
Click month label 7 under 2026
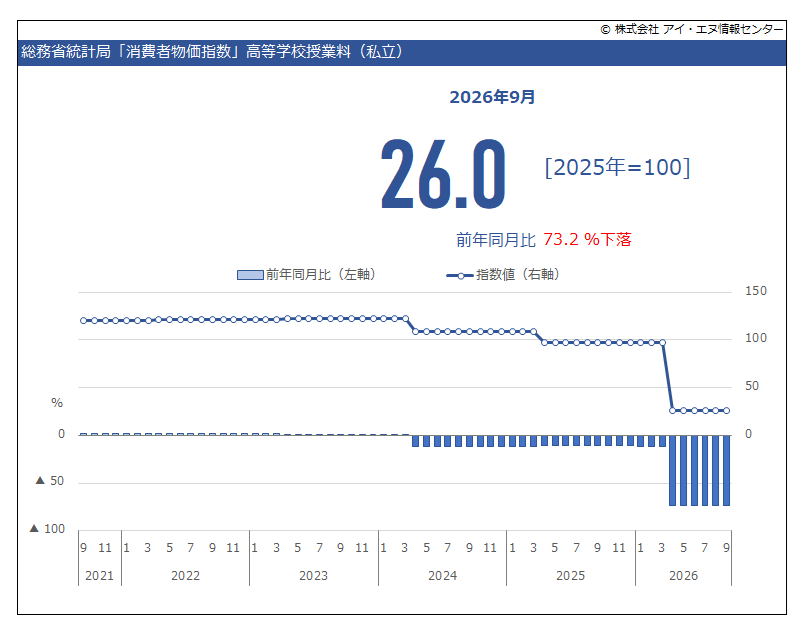point(705,548)
